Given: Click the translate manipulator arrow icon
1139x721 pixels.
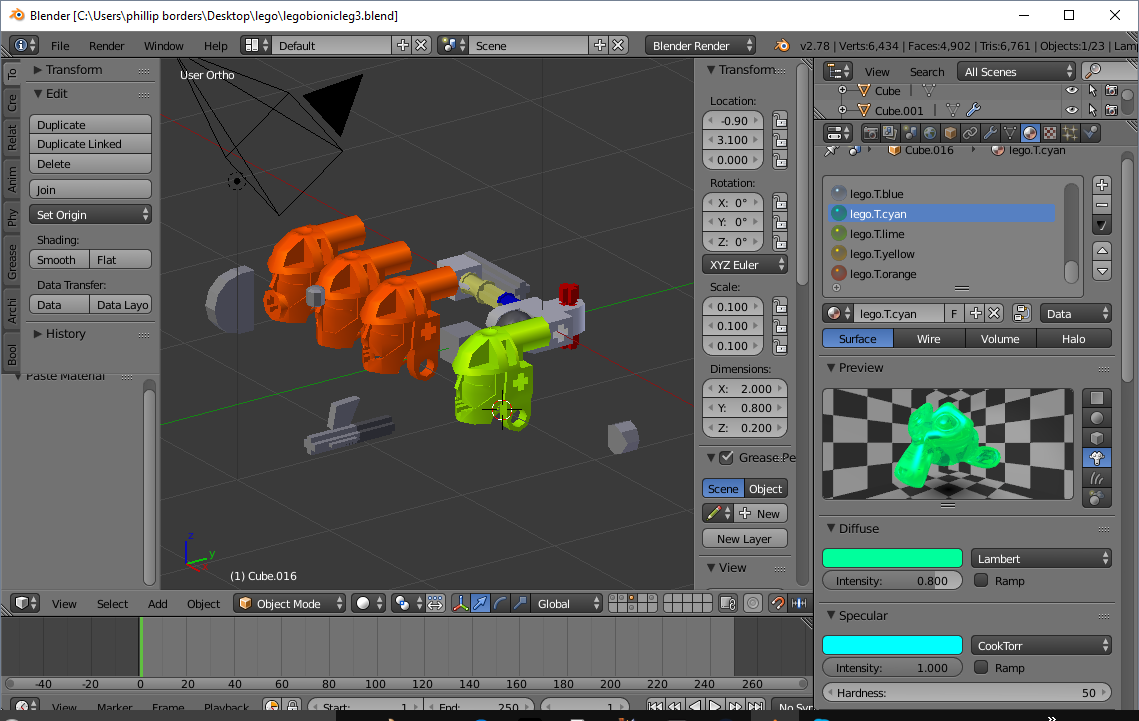Looking at the screenshot, I should pyautogui.click(x=481, y=603).
